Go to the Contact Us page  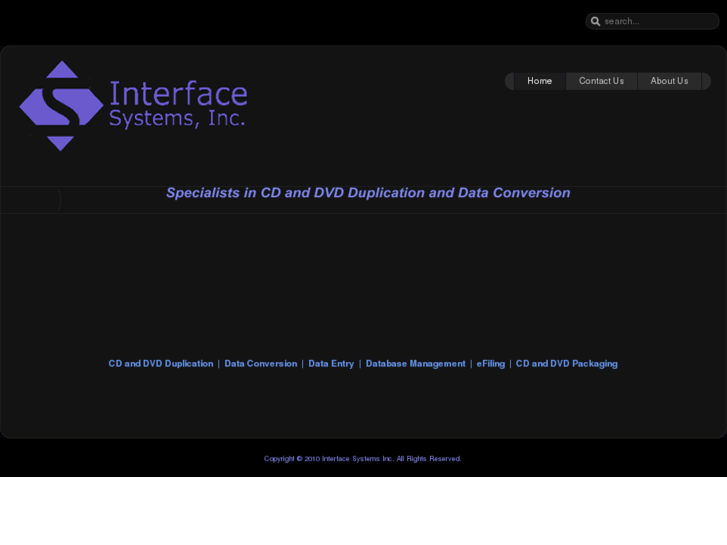click(x=601, y=81)
